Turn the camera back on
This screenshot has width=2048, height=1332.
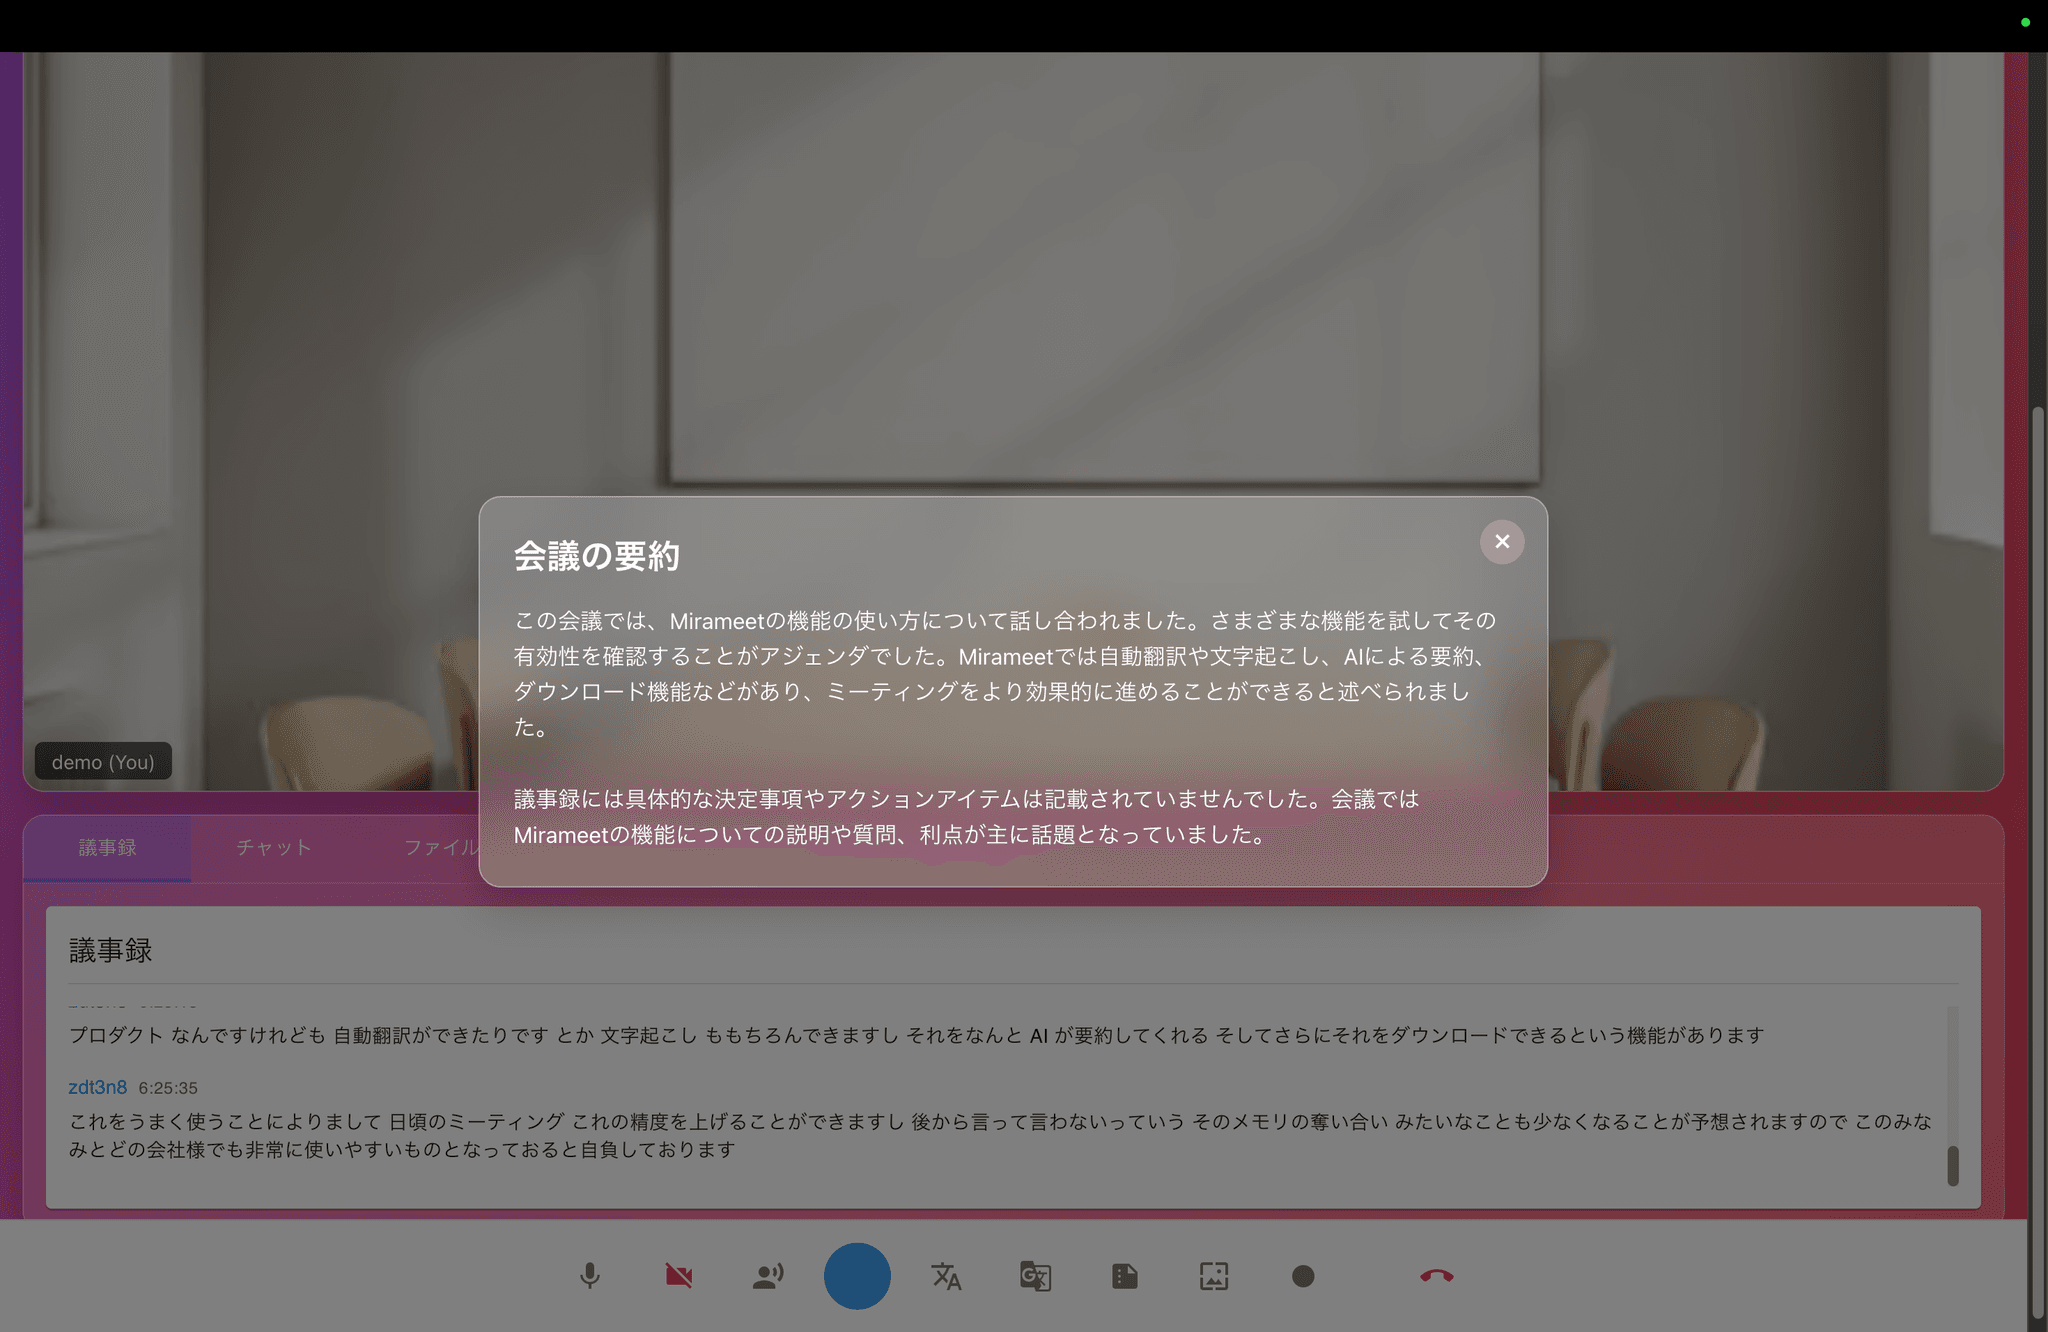click(x=679, y=1276)
